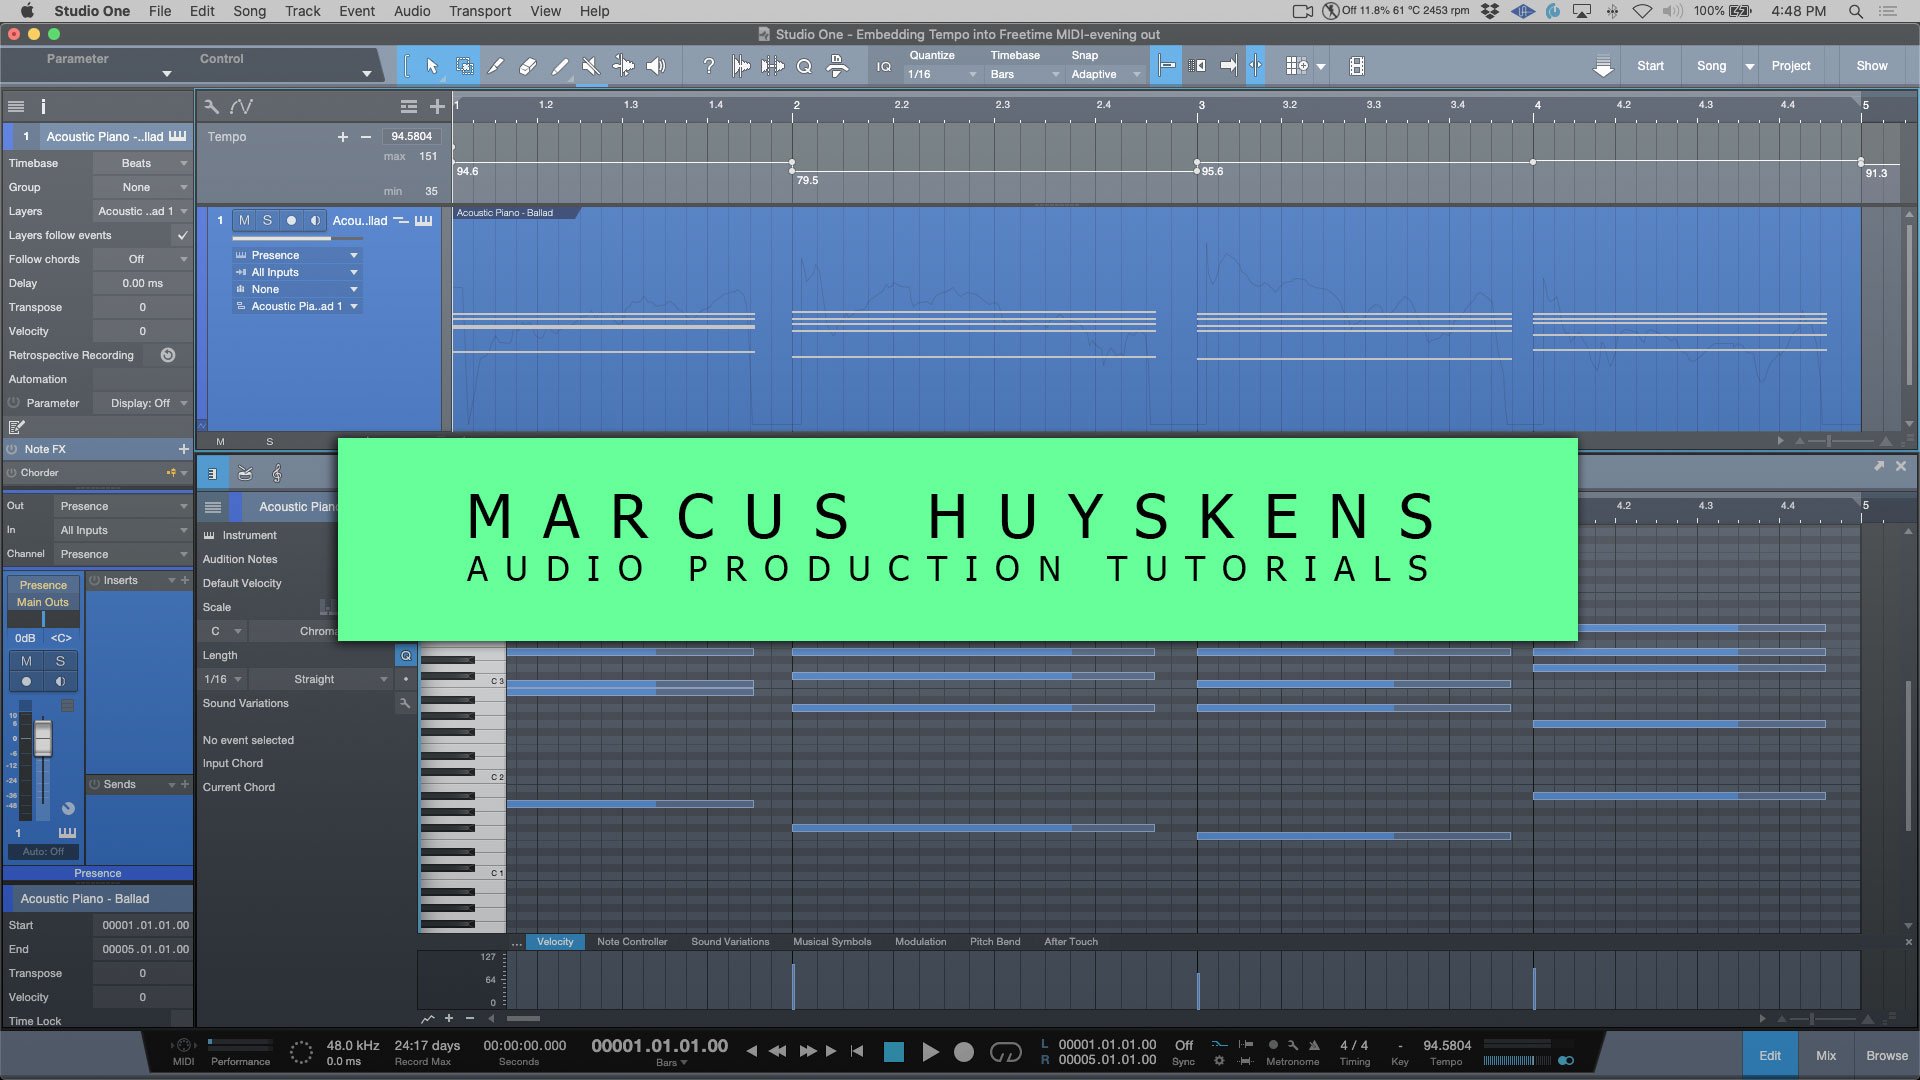This screenshot has width=1920, height=1080.
Task: Click the Record button in transport
Action: [964, 1052]
